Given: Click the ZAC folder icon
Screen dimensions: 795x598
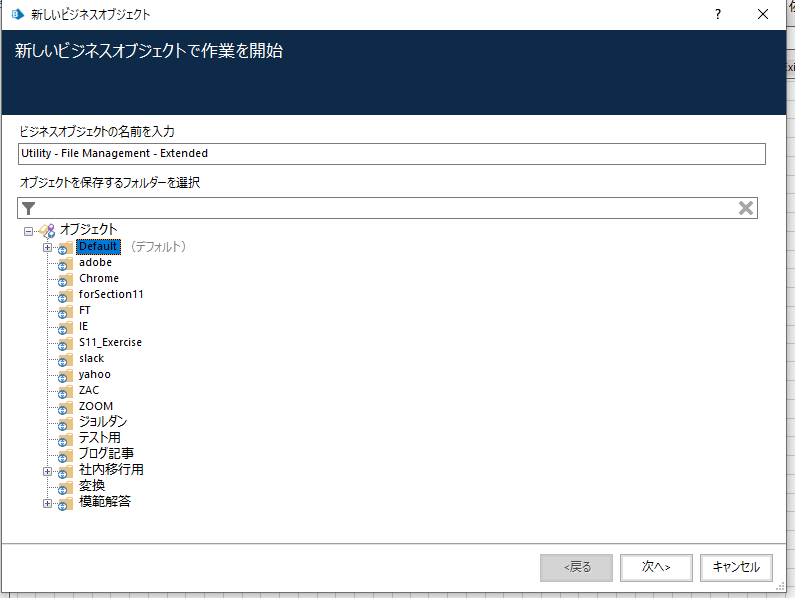Looking at the screenshot, I should (x=65, y=392).
